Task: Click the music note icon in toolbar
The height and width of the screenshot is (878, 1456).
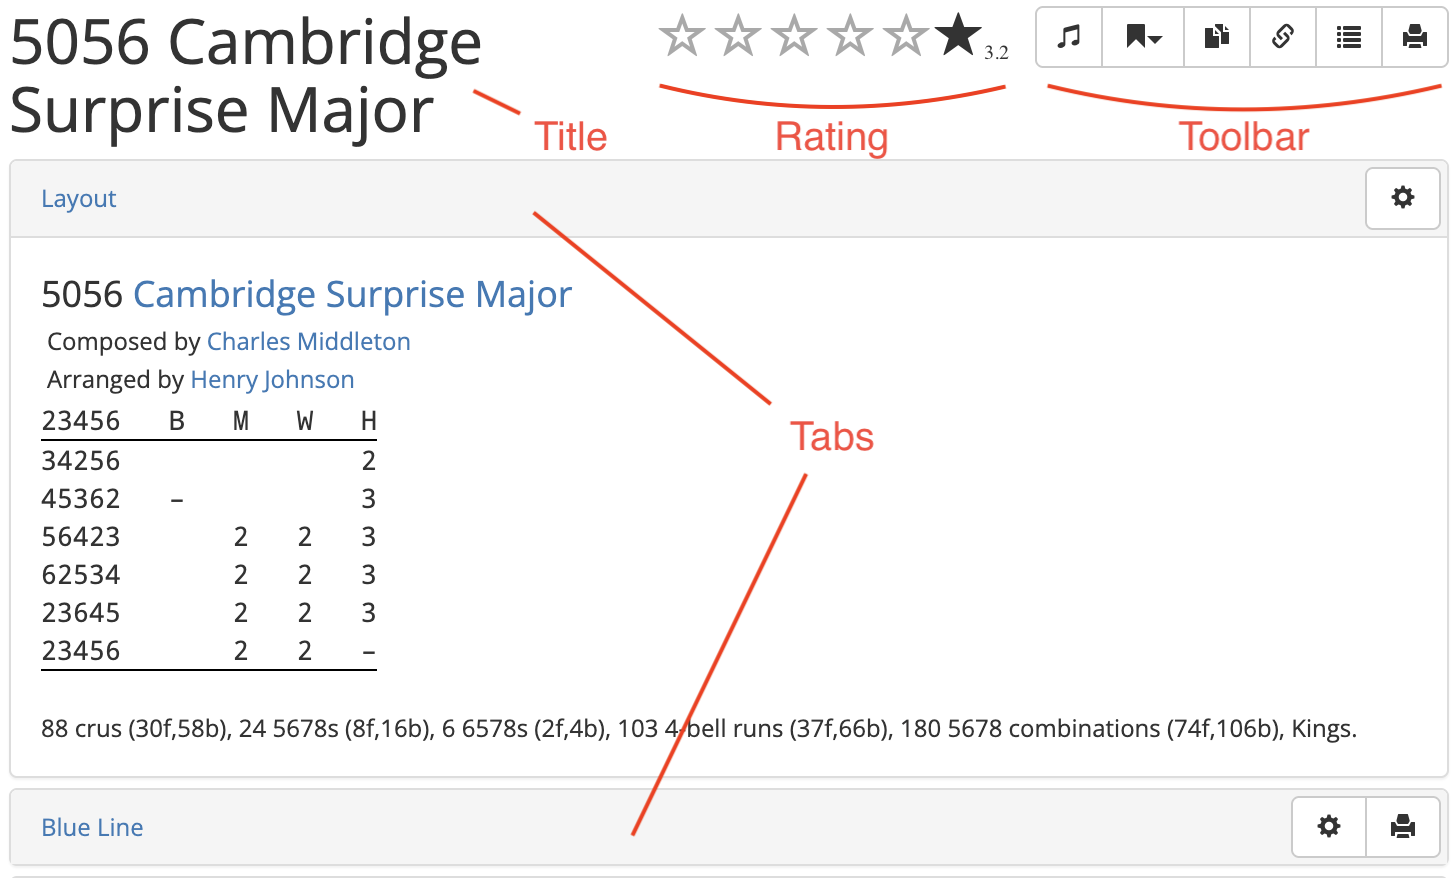Action: click(1069, 38)
